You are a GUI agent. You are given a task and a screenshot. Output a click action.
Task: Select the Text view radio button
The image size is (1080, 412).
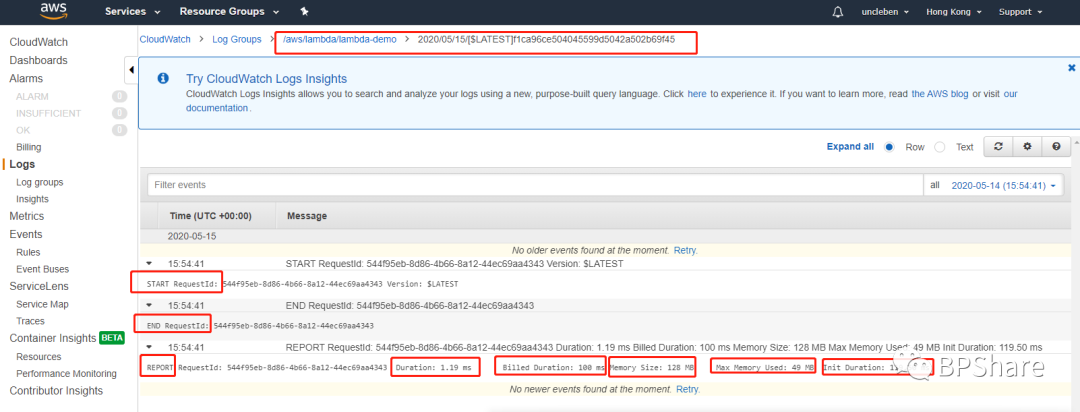point(939,147)
